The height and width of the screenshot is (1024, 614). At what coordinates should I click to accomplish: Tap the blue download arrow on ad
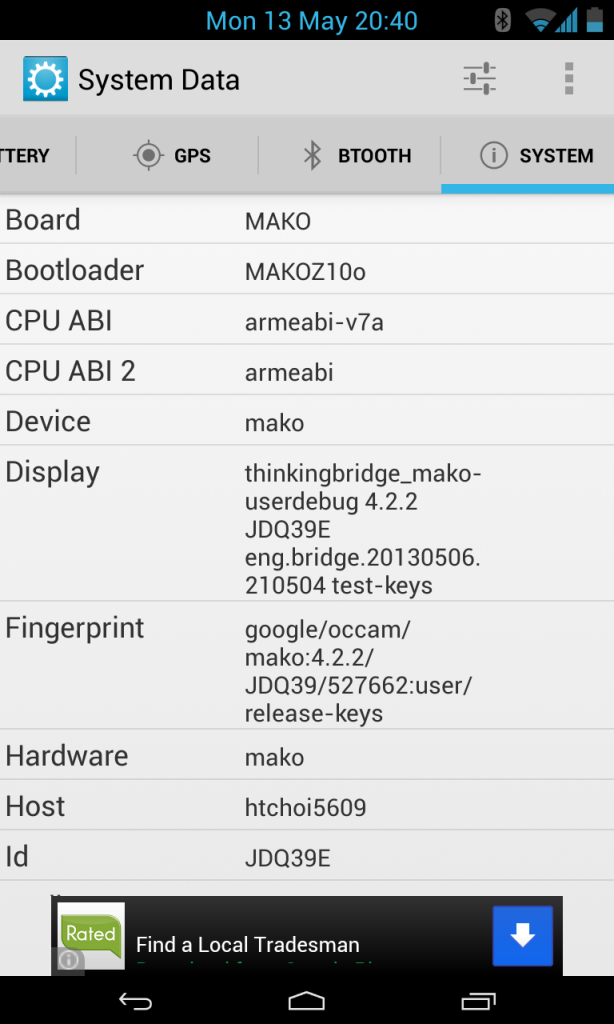tap(522, 936)
